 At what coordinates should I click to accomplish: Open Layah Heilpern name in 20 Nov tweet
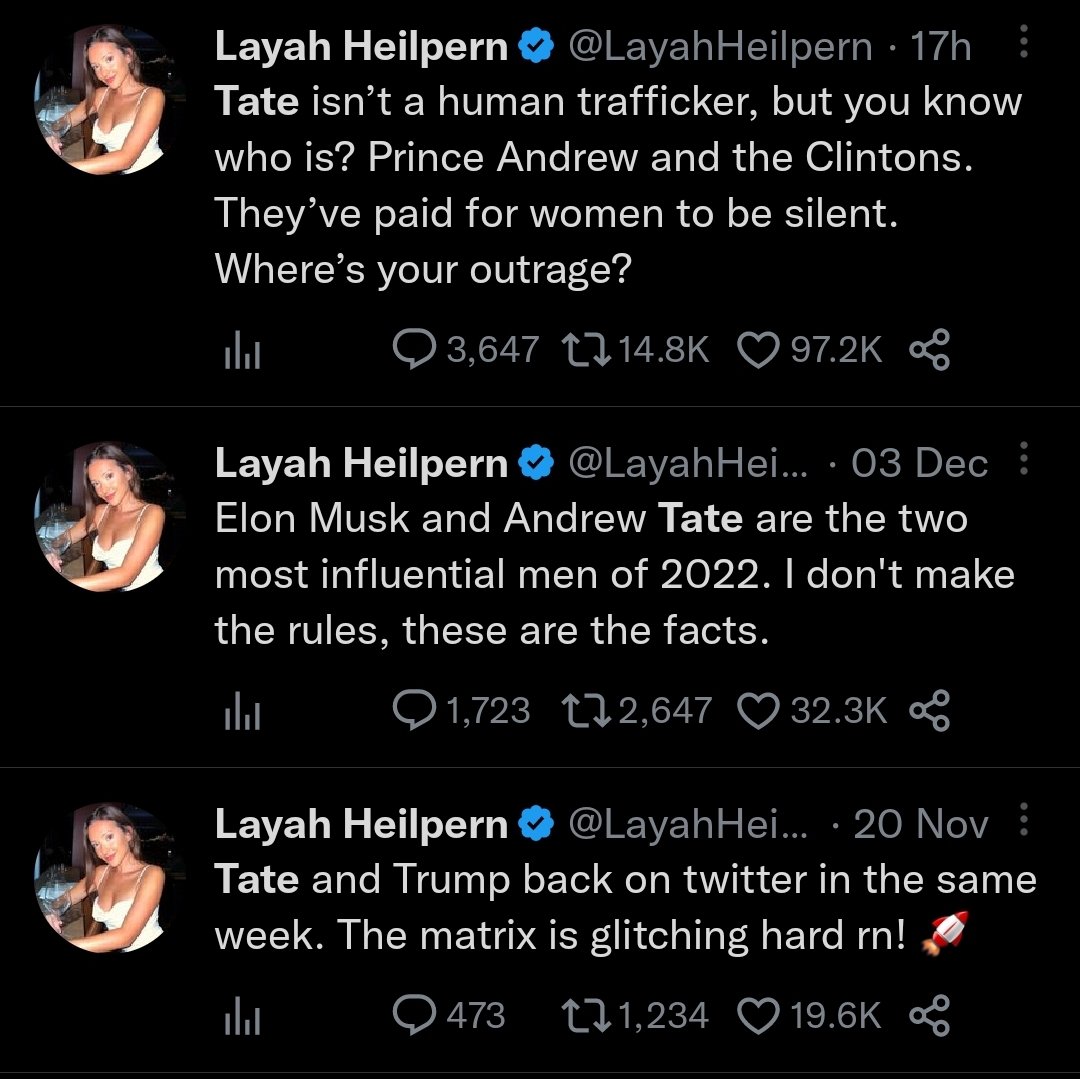(x=362, y=824)
